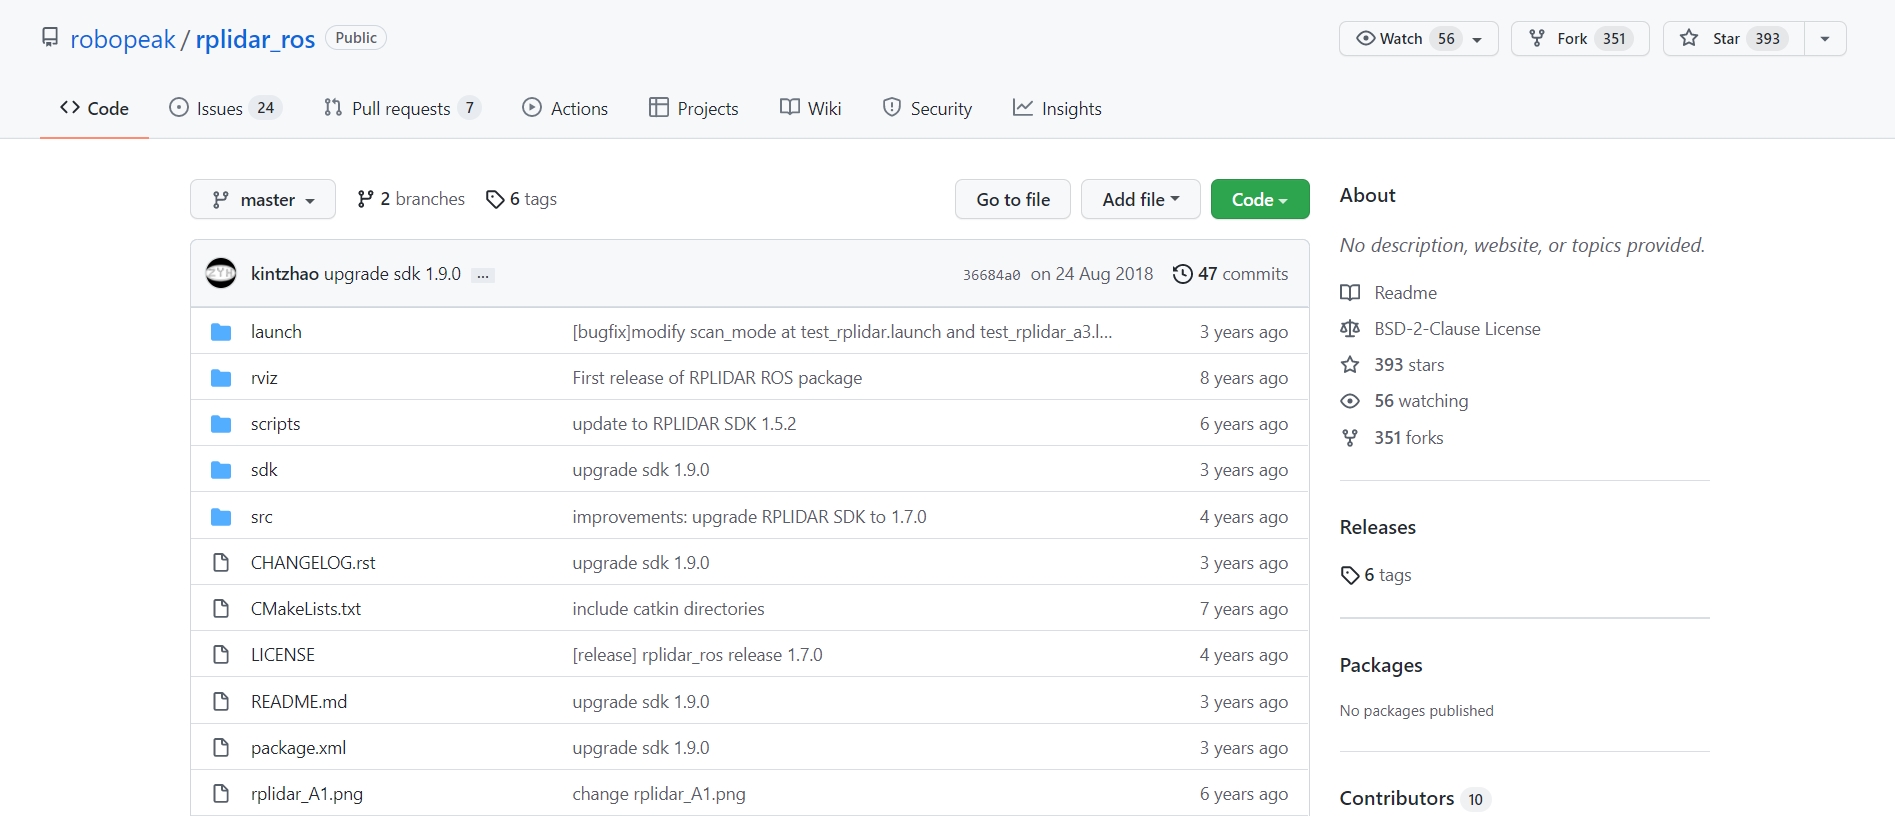
Task: Open the rplidar_ros repository link
Action: pos(255,39)
